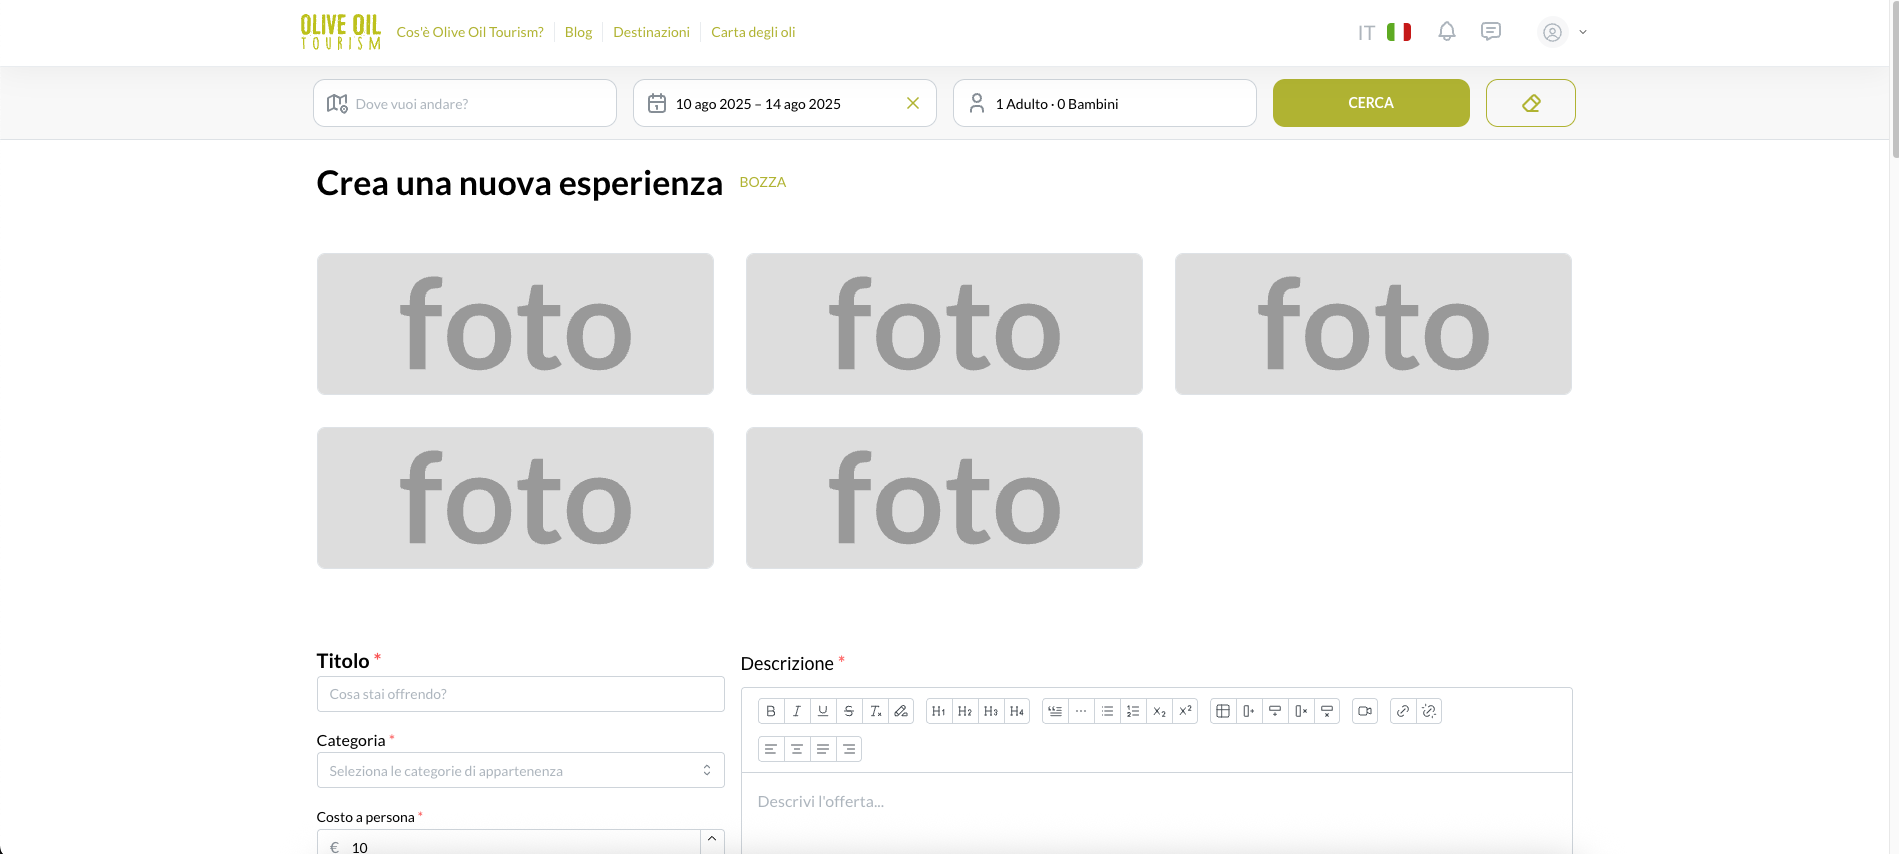Click the Titolo input field
Screen dimensions: 1899x854
pyautogui.click(x=520, y=694)
